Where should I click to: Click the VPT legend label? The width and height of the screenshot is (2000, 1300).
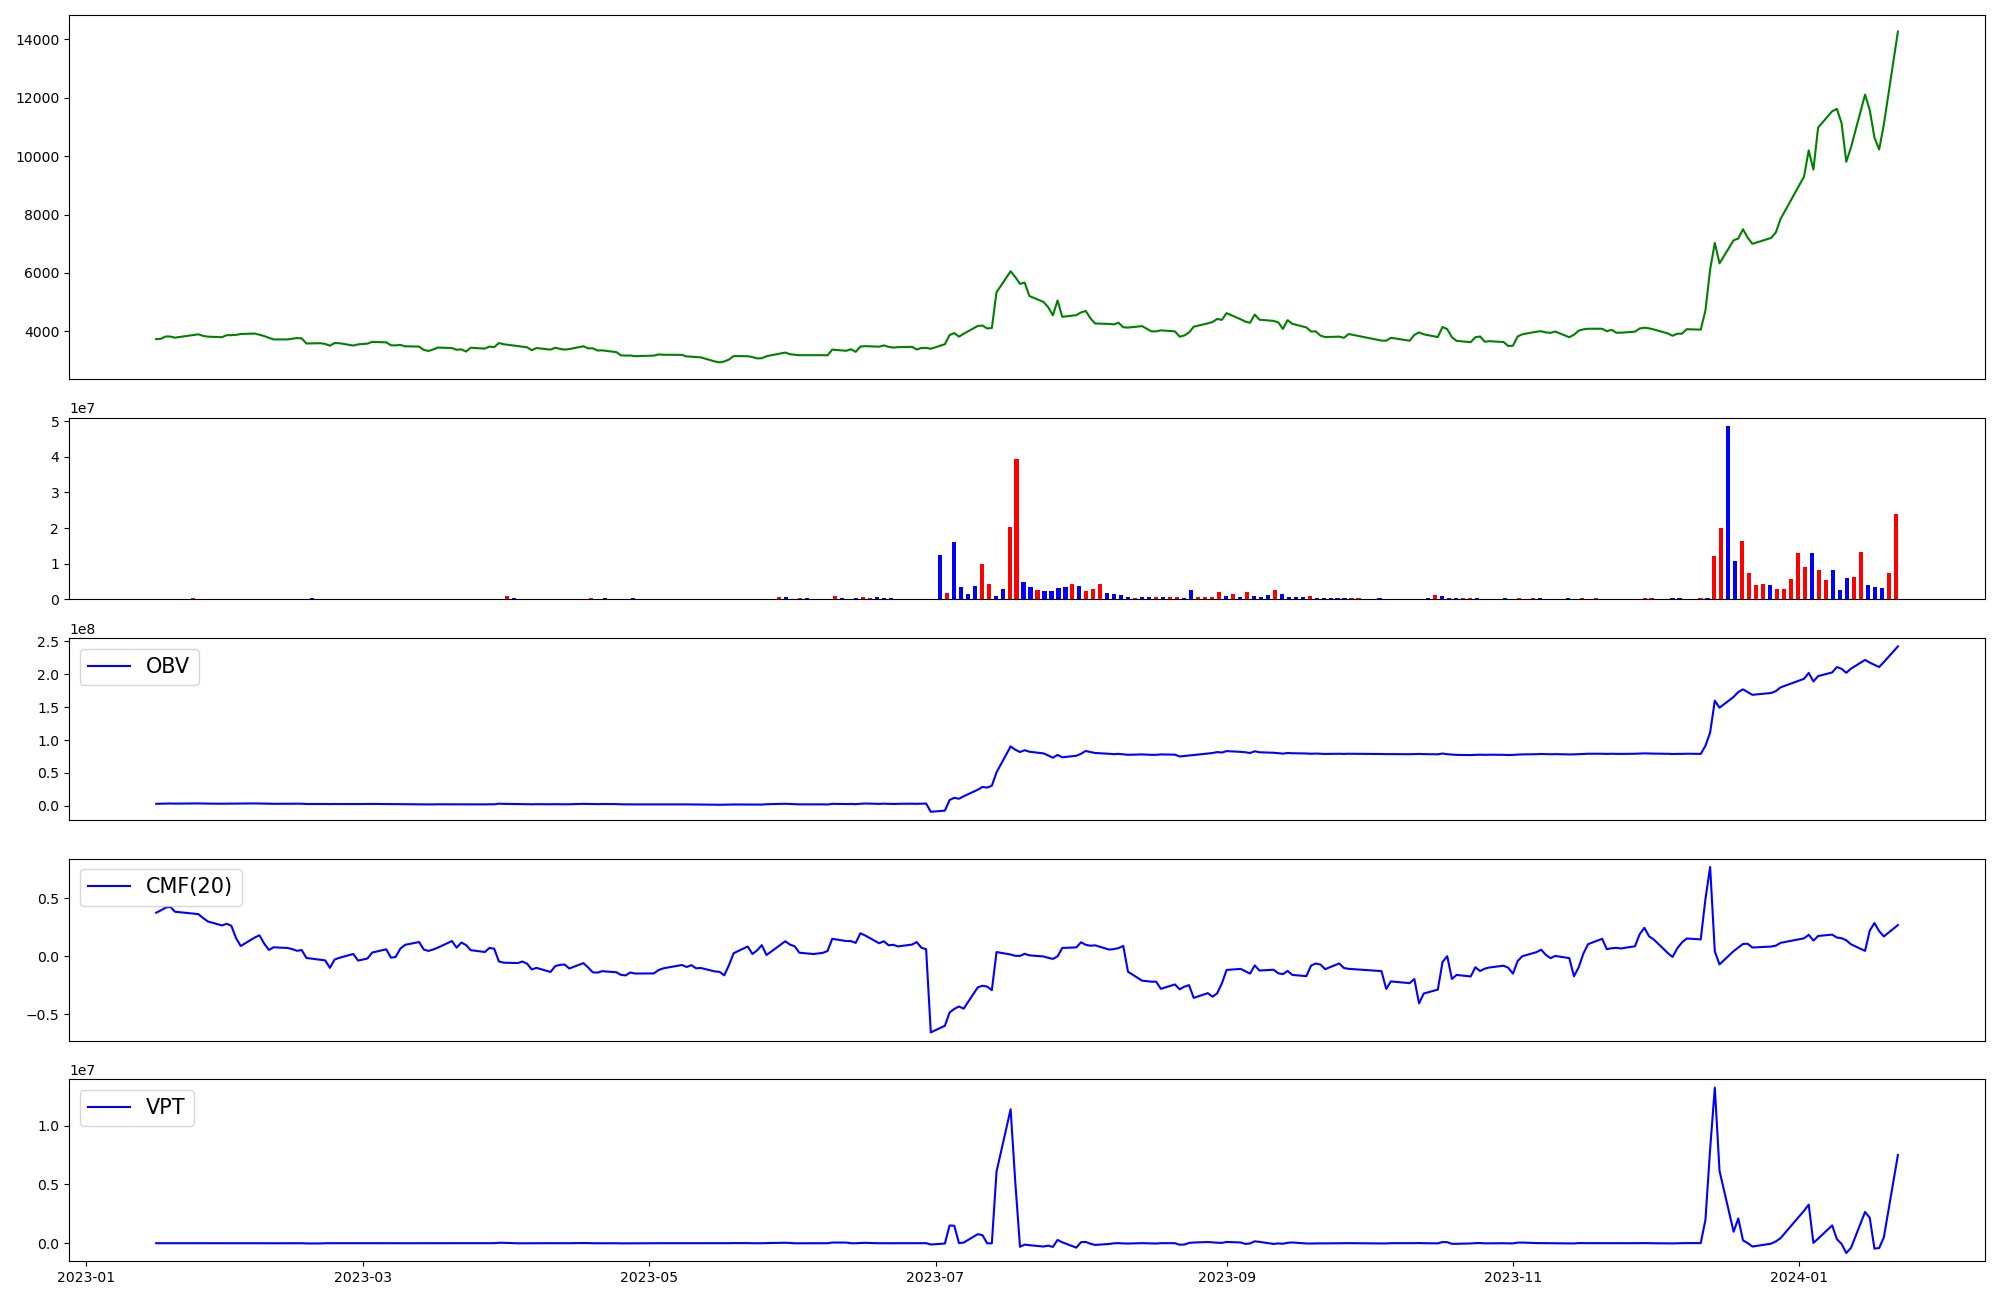point(165,1107)
